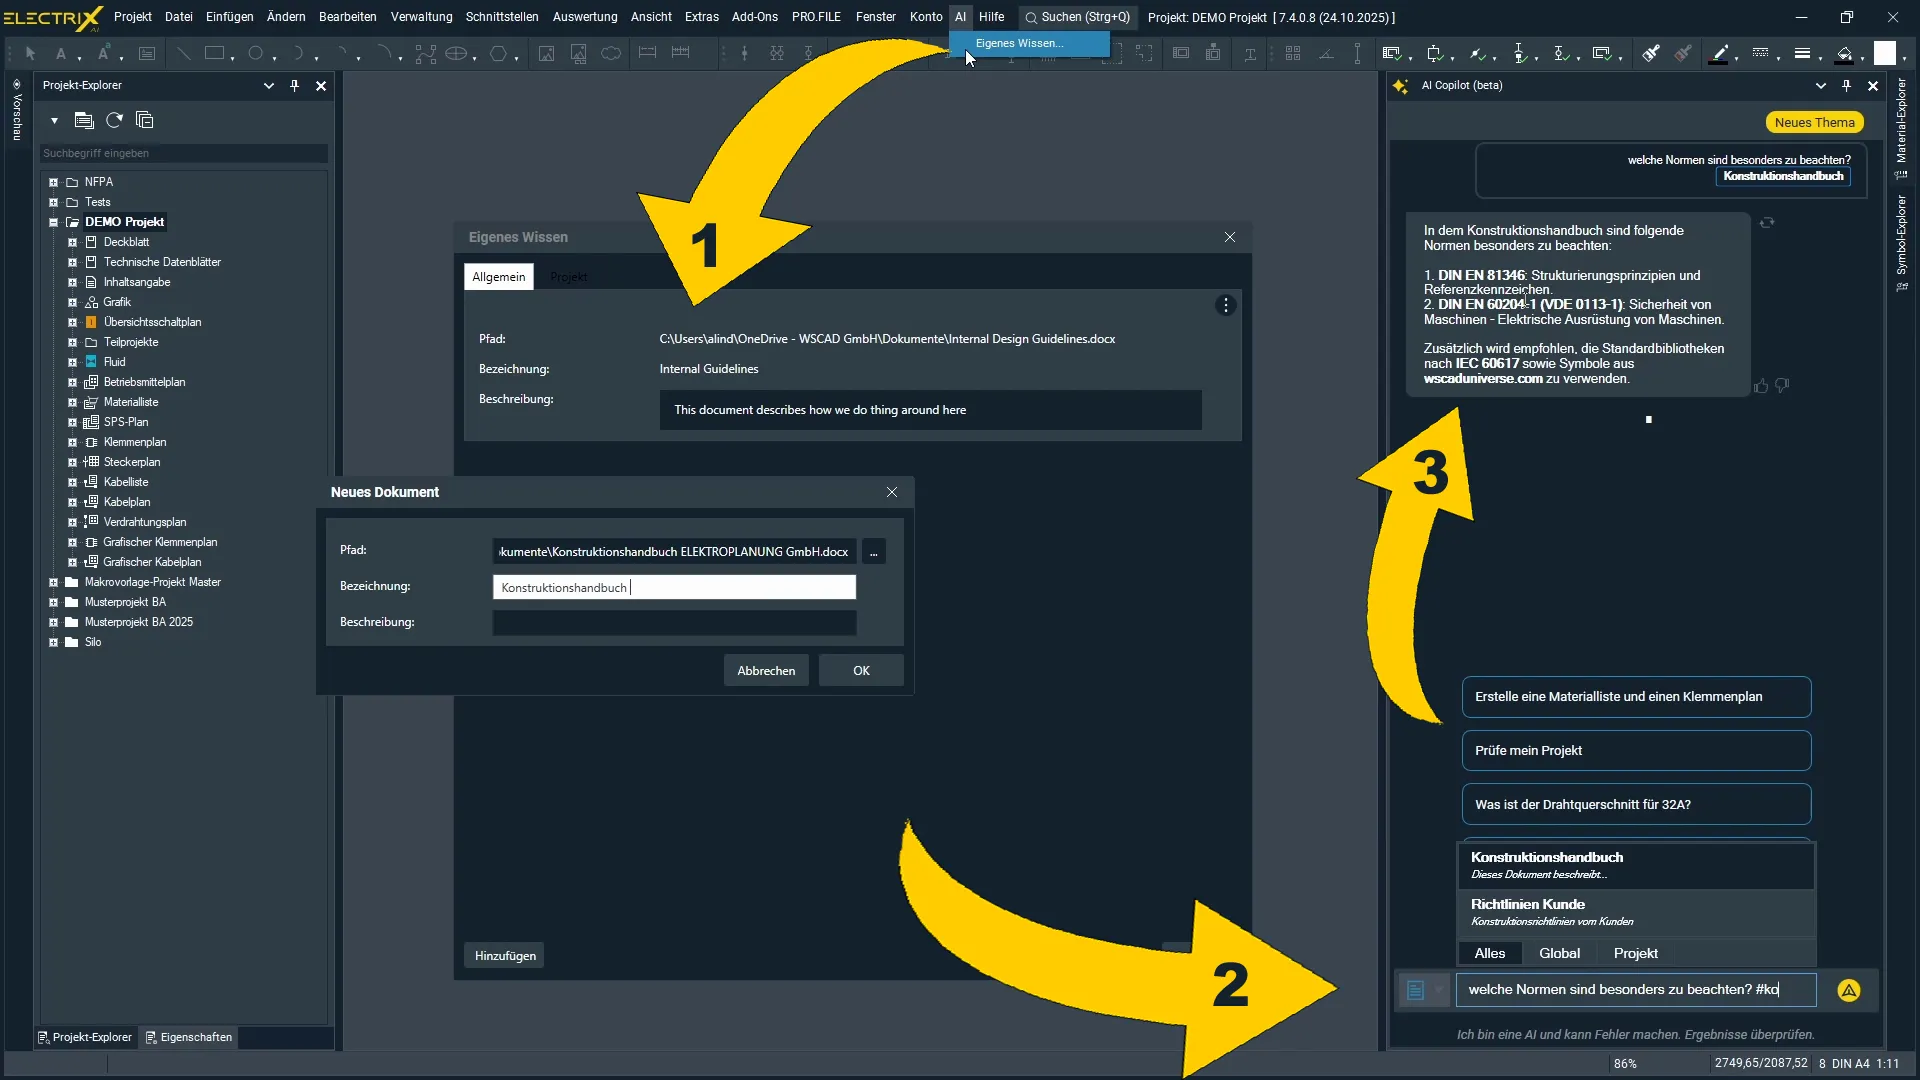Viewport: 1920px width, 1080px height.
Task: Pin the AI Copilot panel
Action: [1846, 86]
